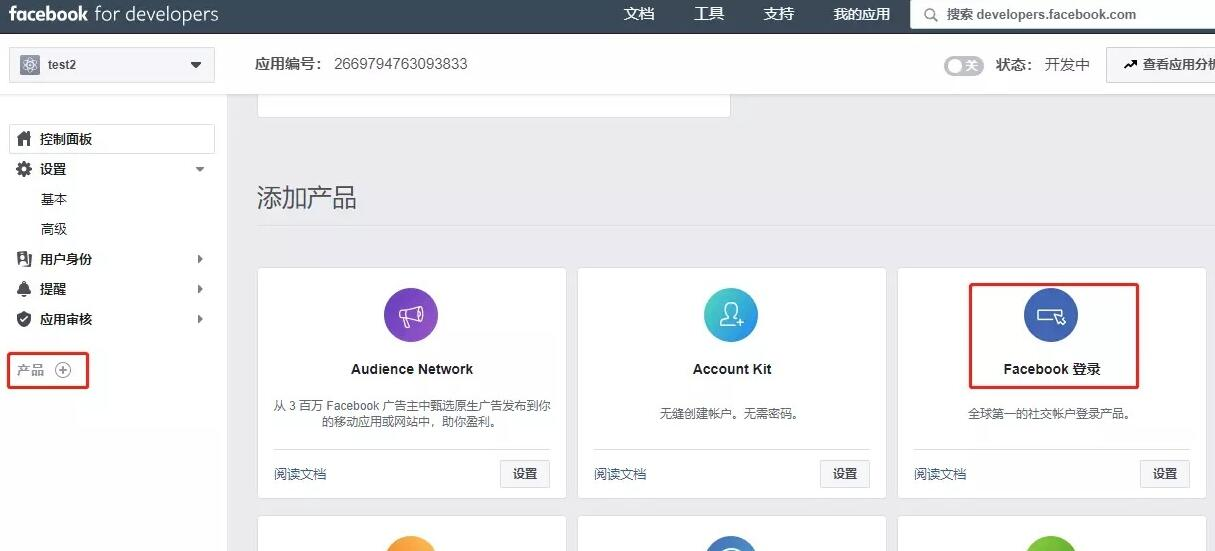This screenshot has width=1215, height=551.
Task: Click the 用户身份 icon in sidebar
Action: [25, 259]
